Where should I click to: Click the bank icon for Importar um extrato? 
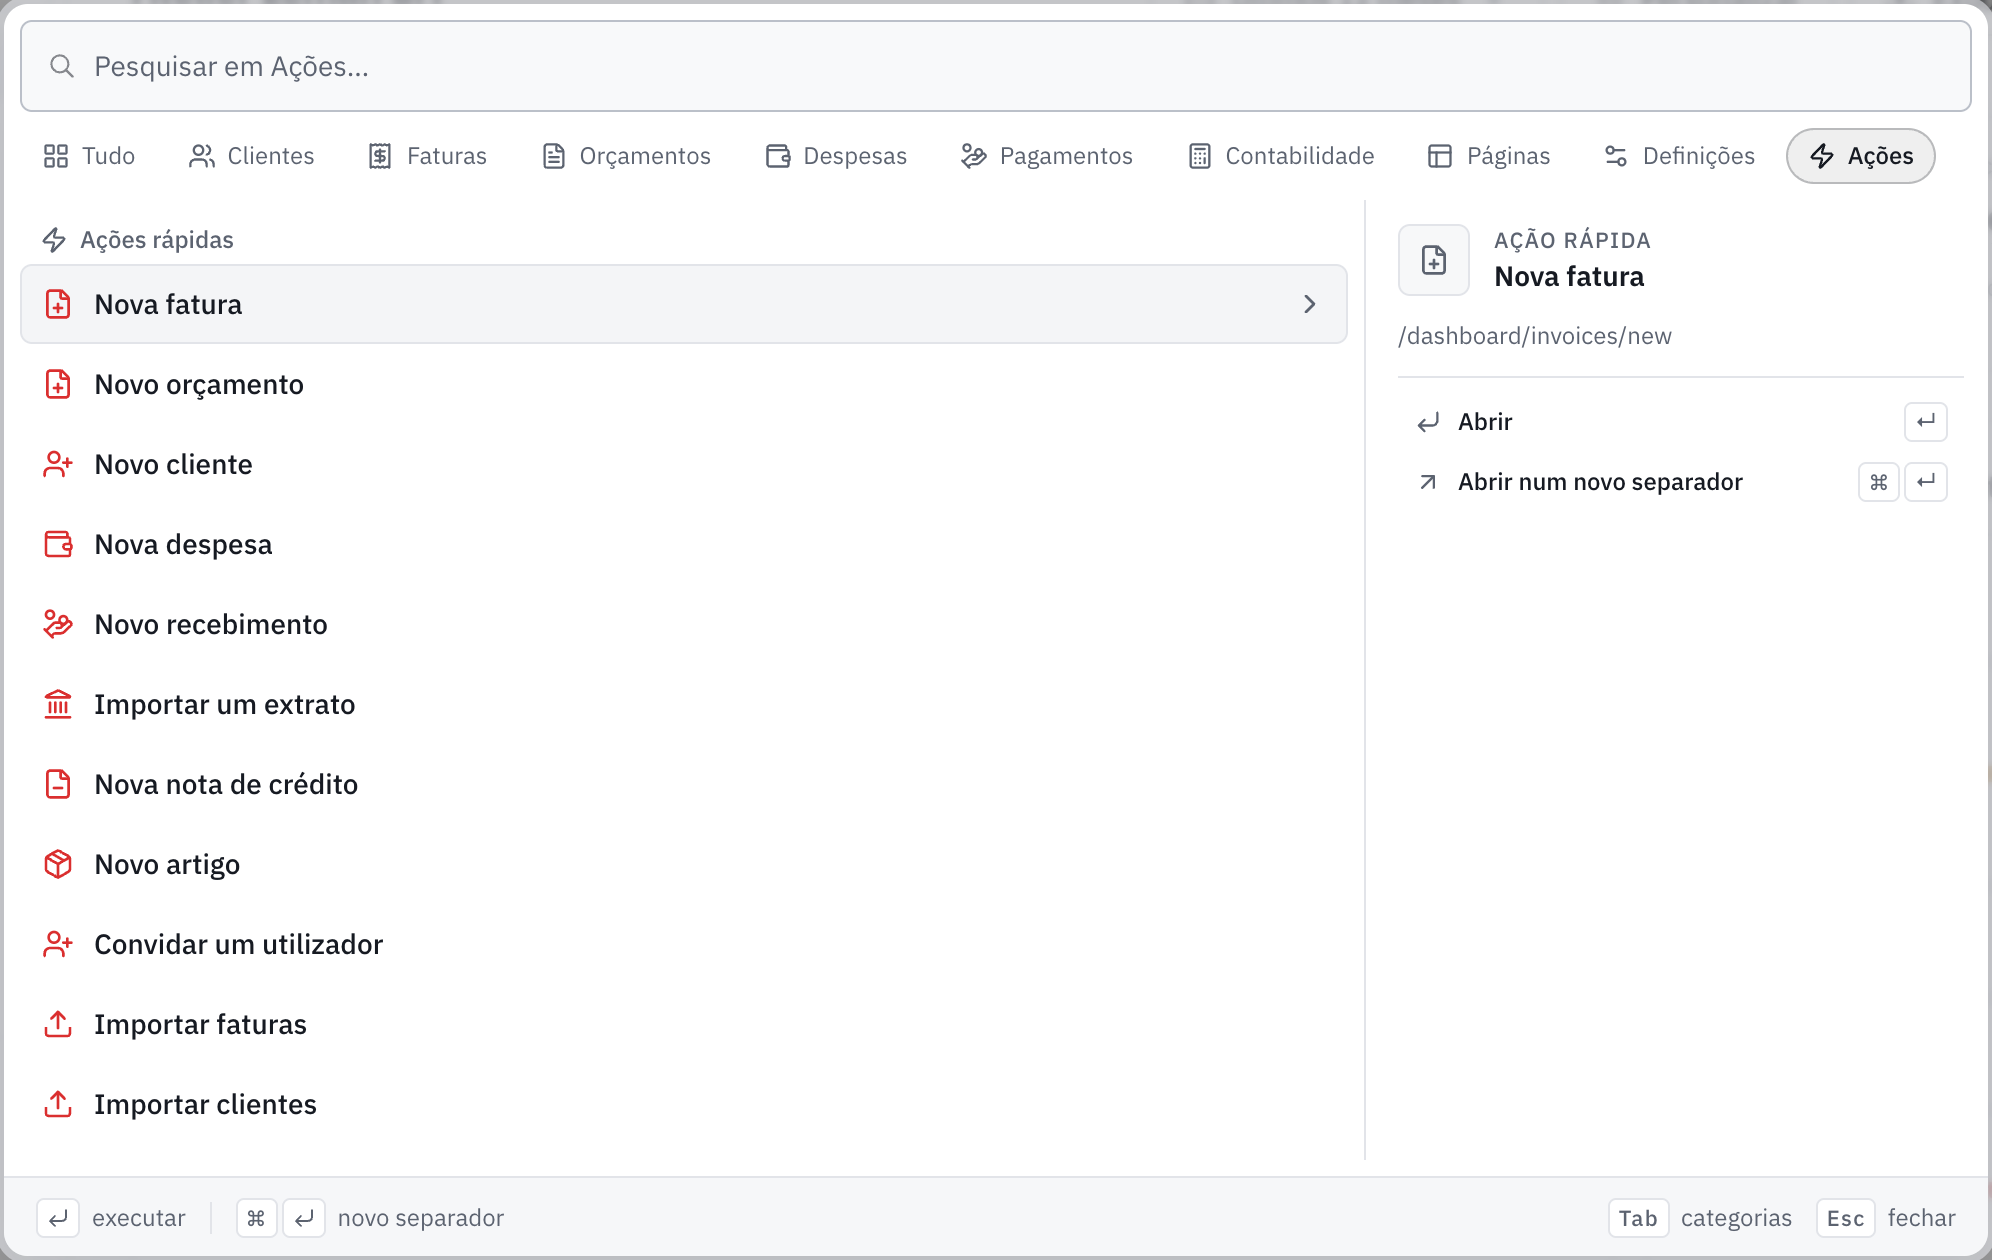[58, 704]
